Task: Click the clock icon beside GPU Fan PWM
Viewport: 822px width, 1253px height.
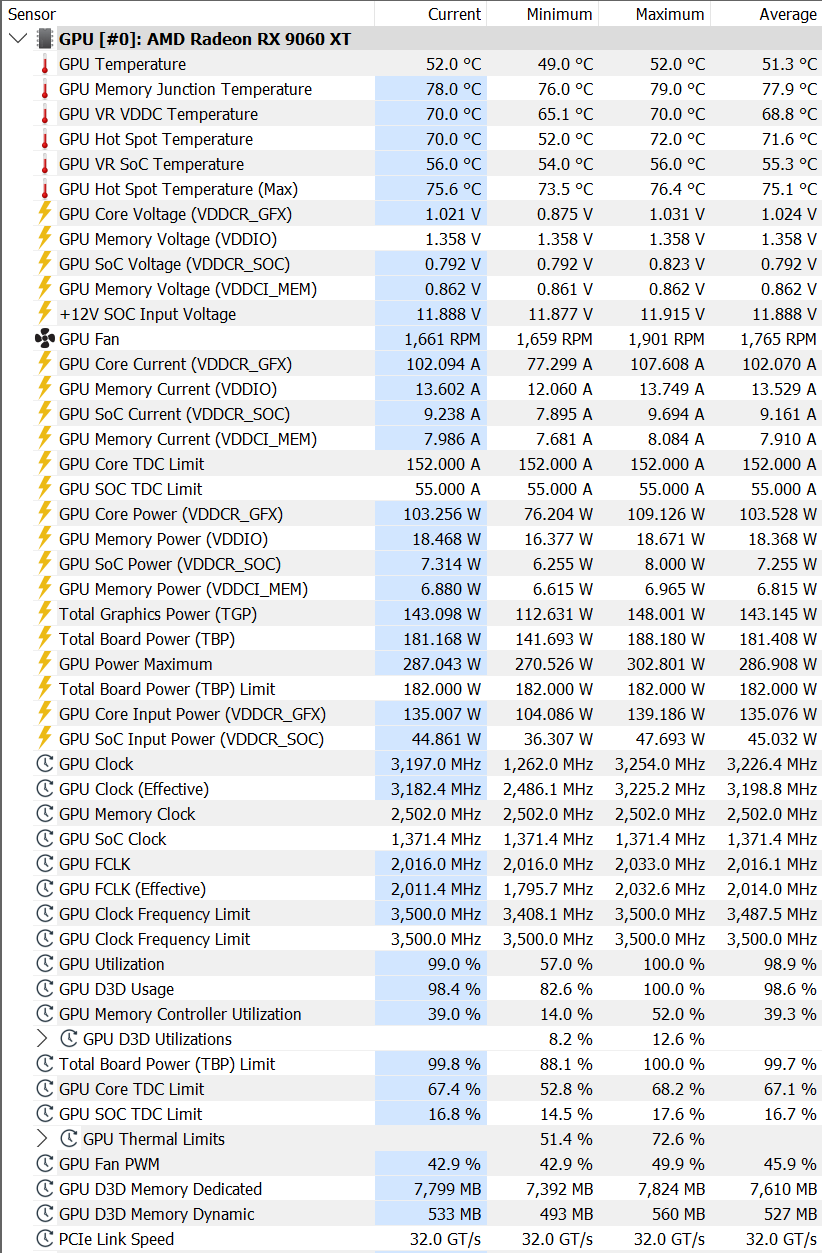Action: pyautogui.click(x=44, y=1164)
